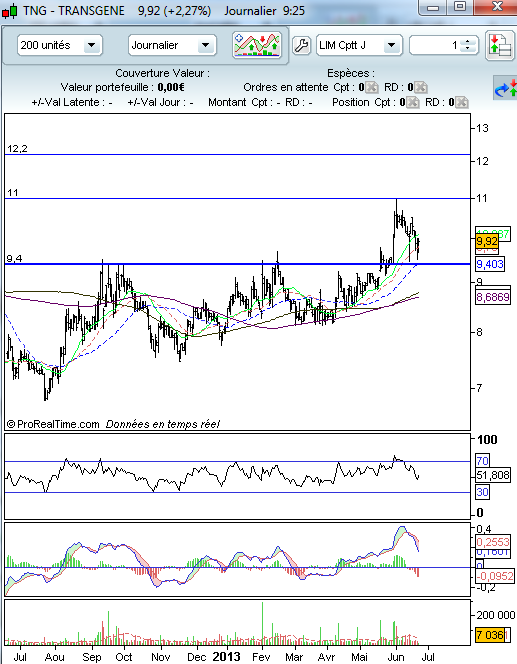Open the Journalier timeframe dropdown
517x664 pixels.
[x=172, y=45]
